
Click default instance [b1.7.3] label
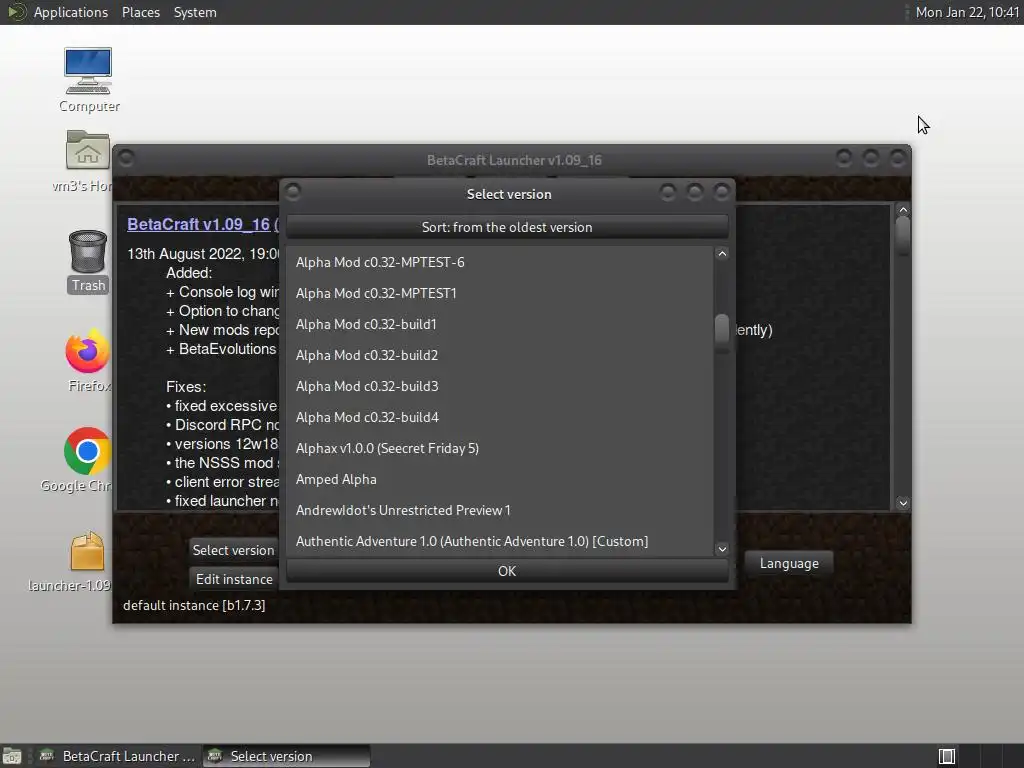[194, 605]
